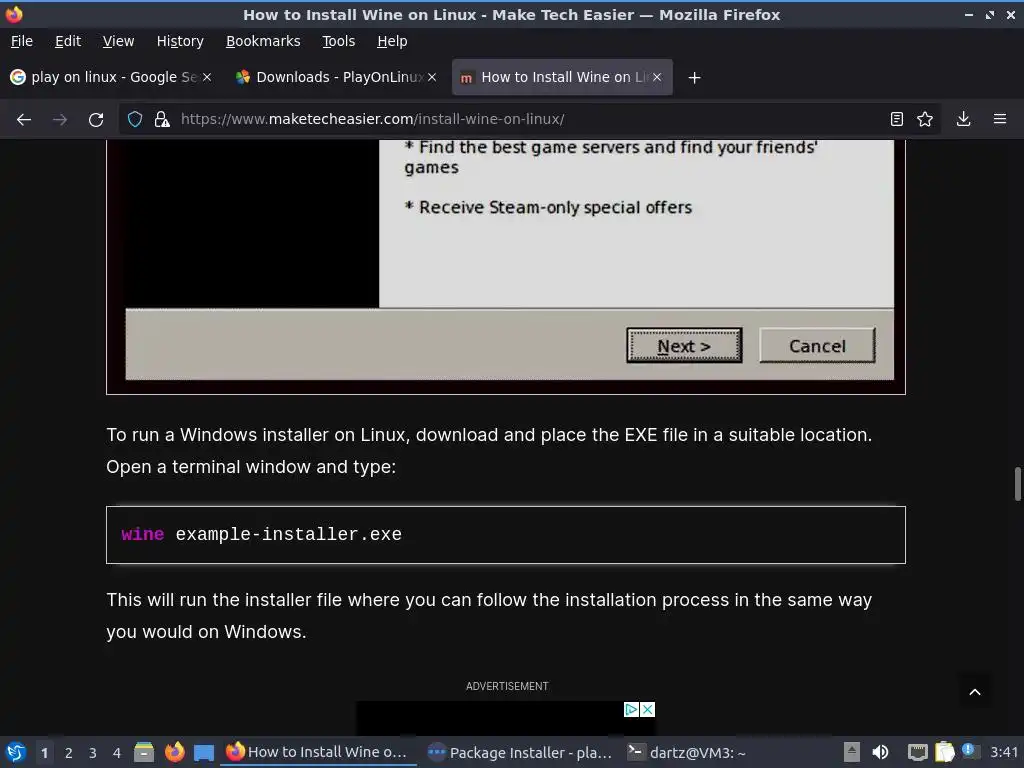Open the View menu

[118, 41]
